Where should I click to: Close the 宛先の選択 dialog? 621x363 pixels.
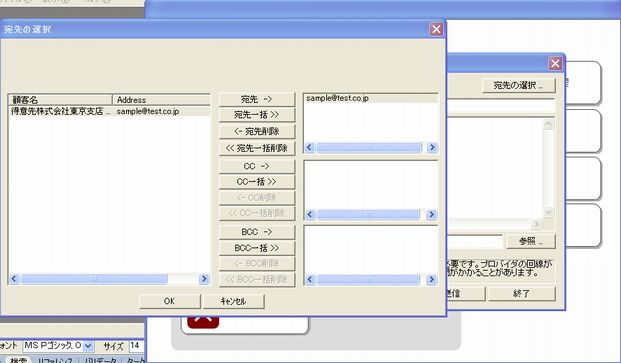click(x=436, y=29)
